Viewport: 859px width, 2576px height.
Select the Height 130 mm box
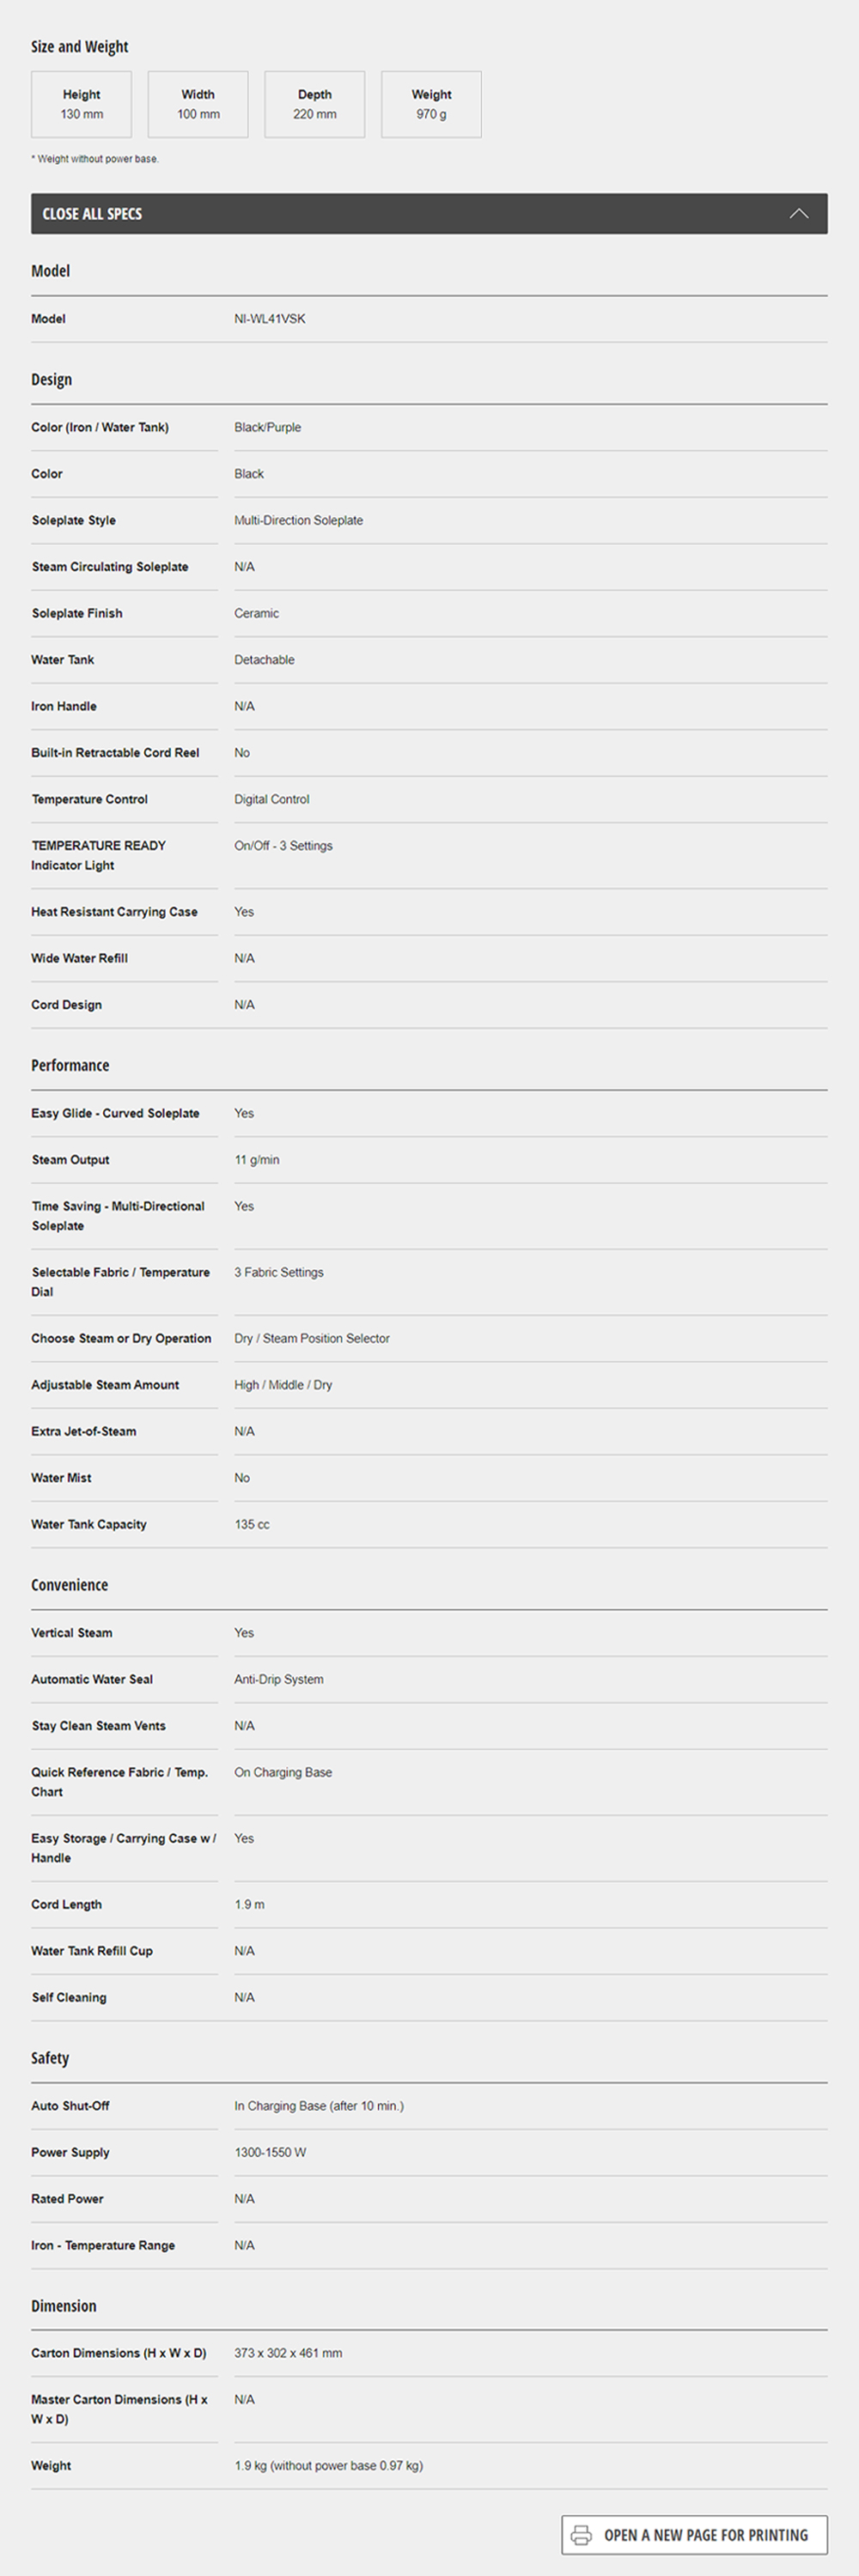pyautogui.click(x=82, y=104)
